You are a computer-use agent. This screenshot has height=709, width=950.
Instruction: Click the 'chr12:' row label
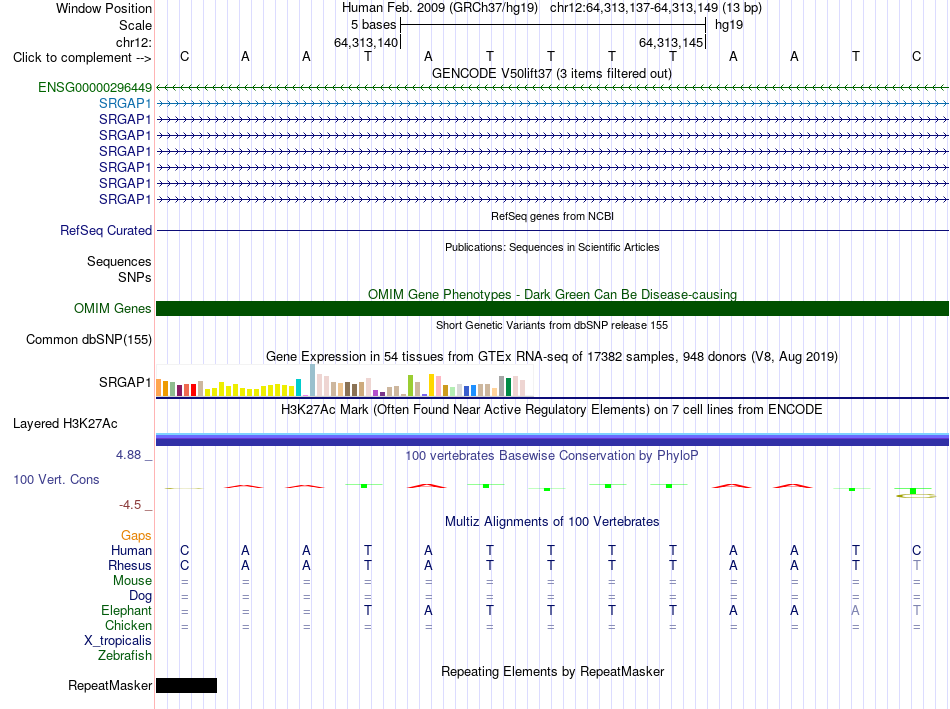pyautogui.click(x=134, y=42)
